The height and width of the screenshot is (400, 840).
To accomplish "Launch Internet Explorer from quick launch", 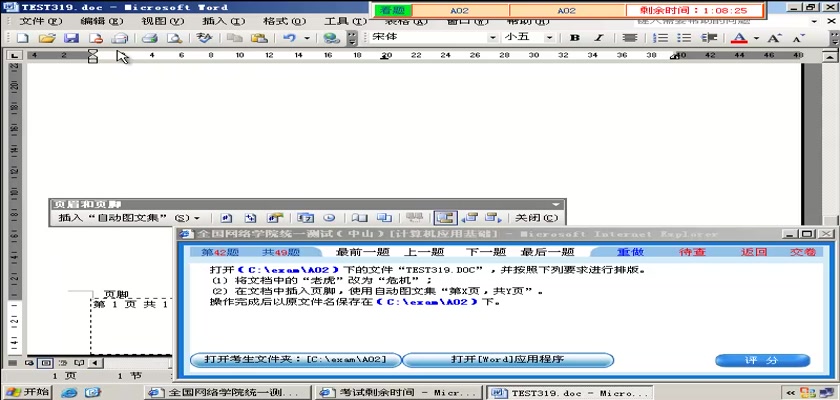I will [69, 393].
